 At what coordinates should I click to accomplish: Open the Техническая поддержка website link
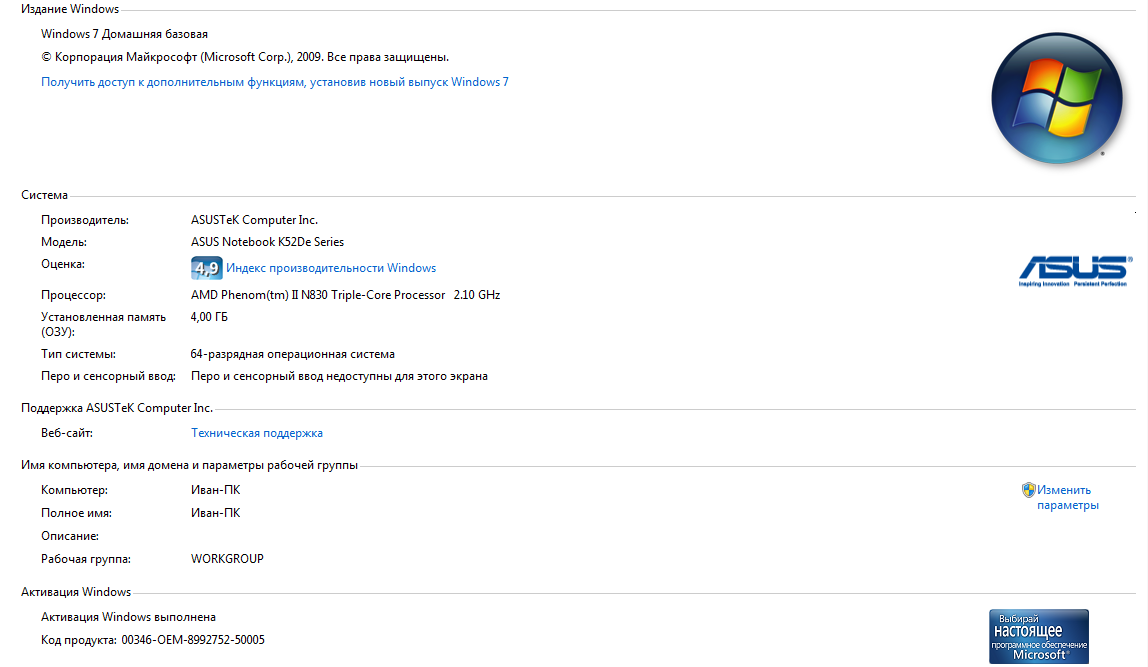(257, 433)
